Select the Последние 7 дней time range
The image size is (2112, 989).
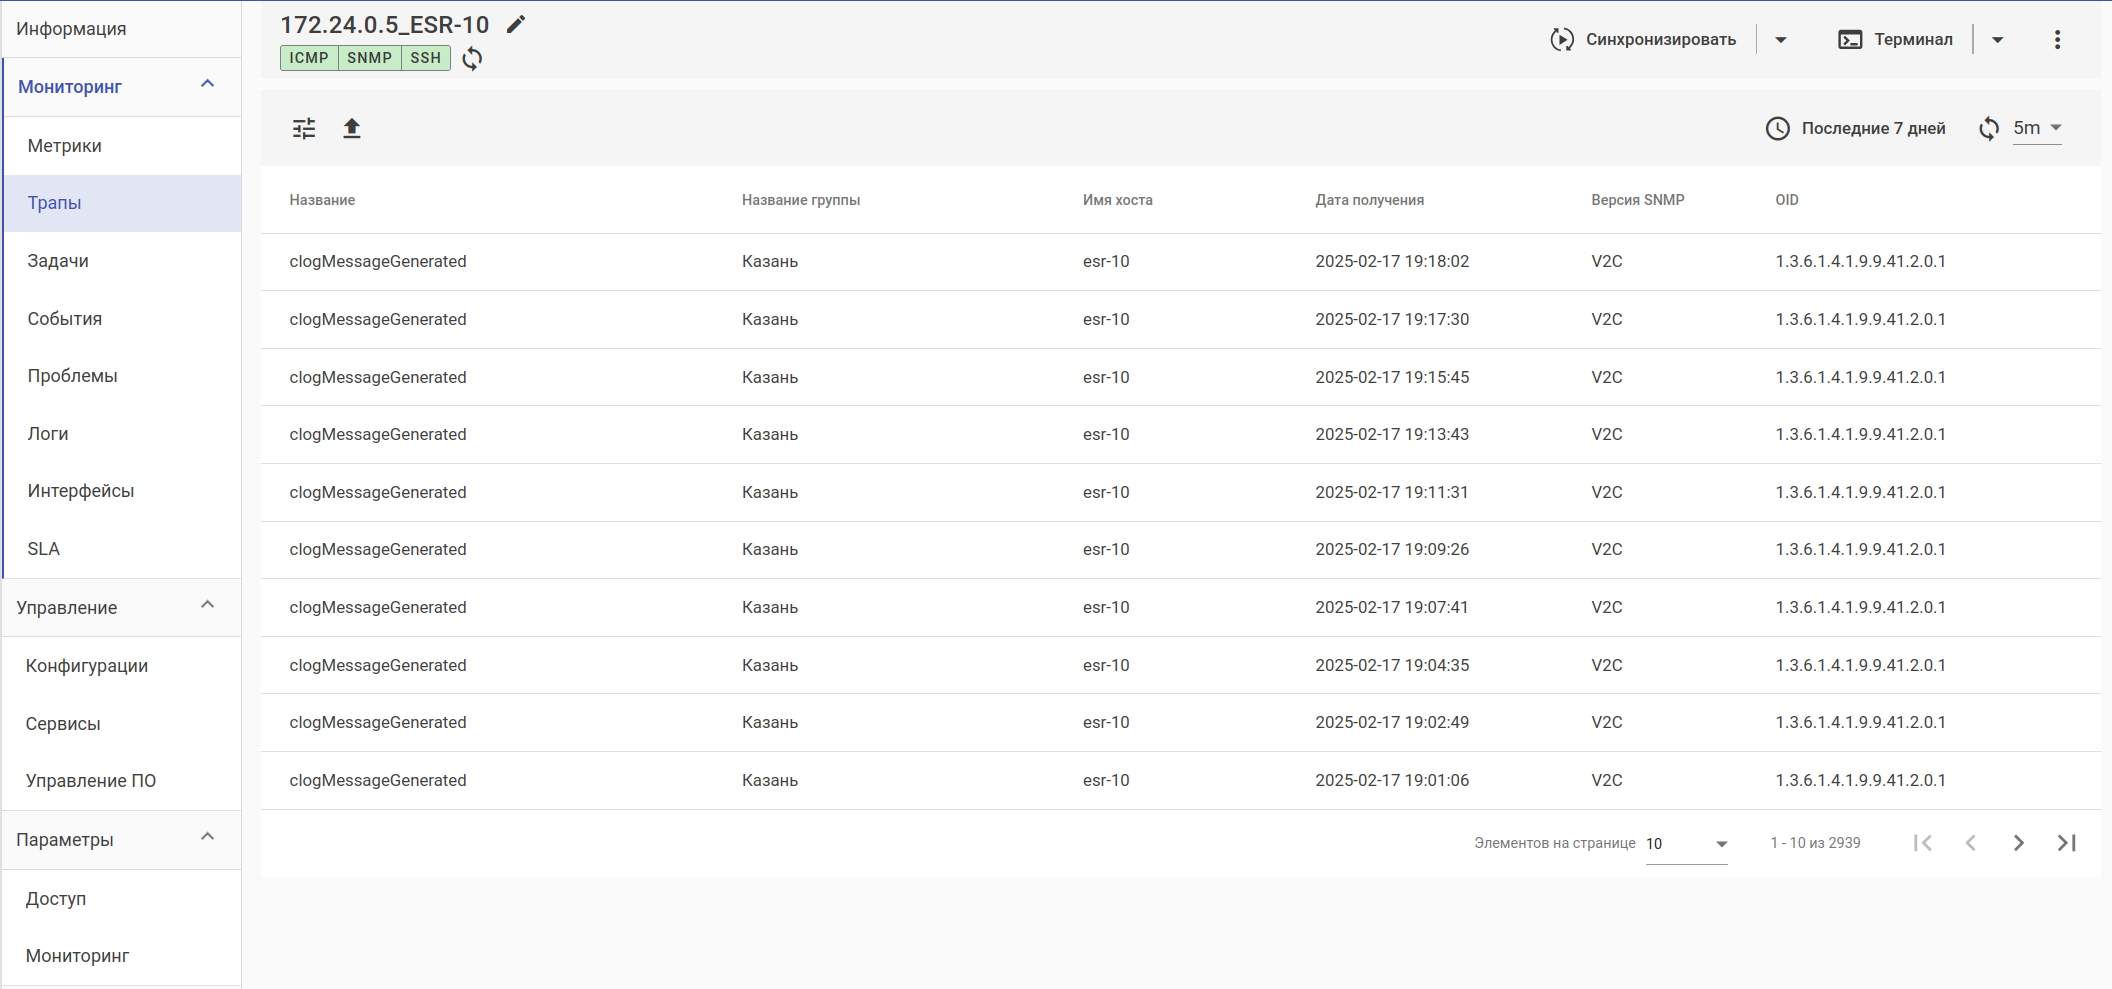point(1857,129)
